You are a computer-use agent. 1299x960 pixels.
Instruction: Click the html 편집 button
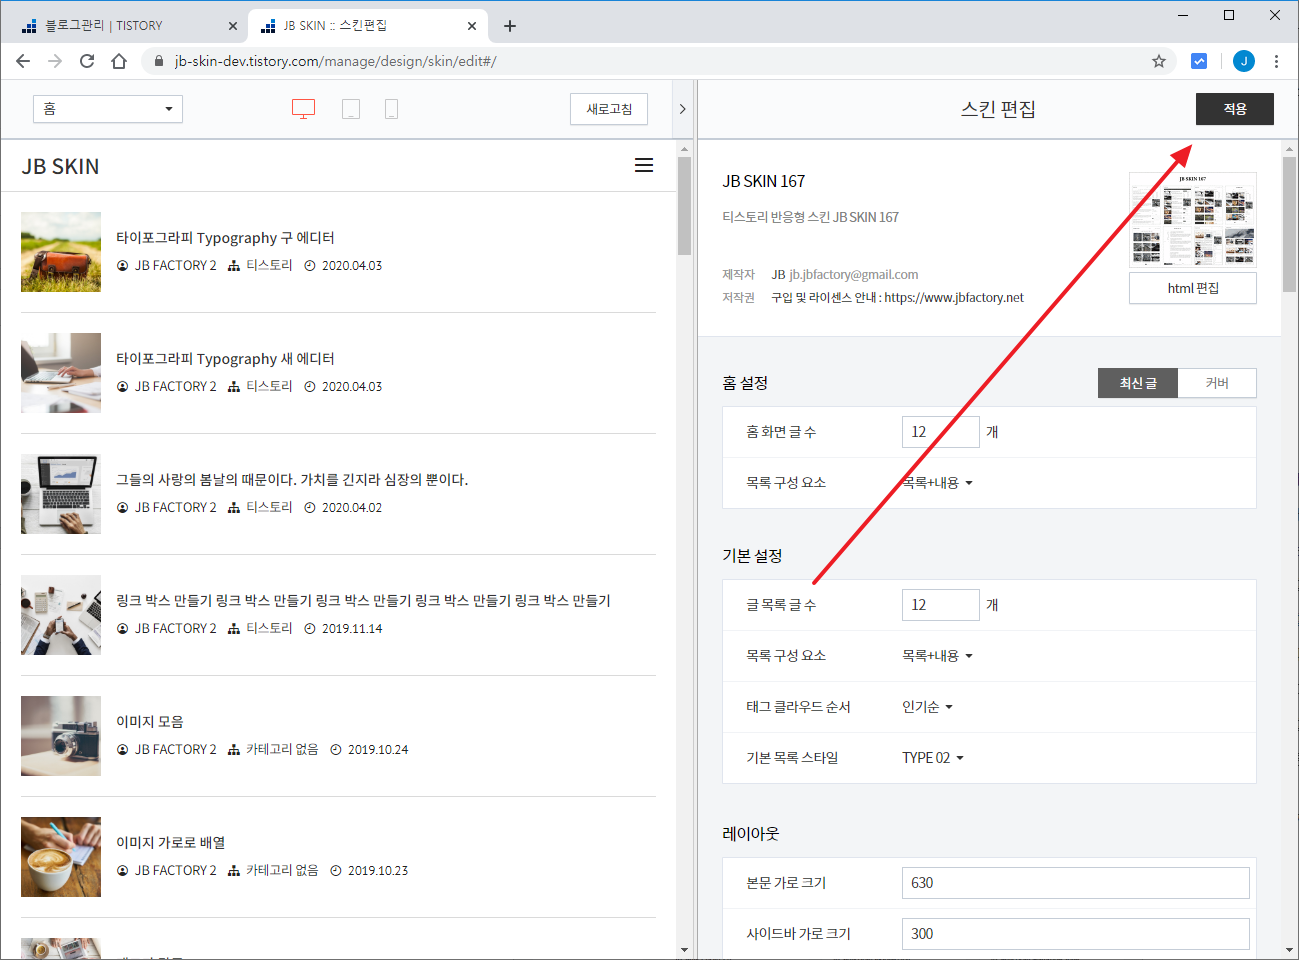1193,288
